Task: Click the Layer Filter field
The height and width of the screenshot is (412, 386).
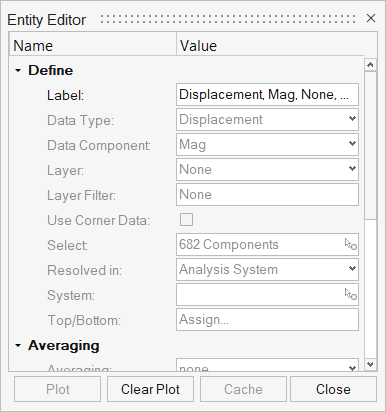Action: click(267, 195)
